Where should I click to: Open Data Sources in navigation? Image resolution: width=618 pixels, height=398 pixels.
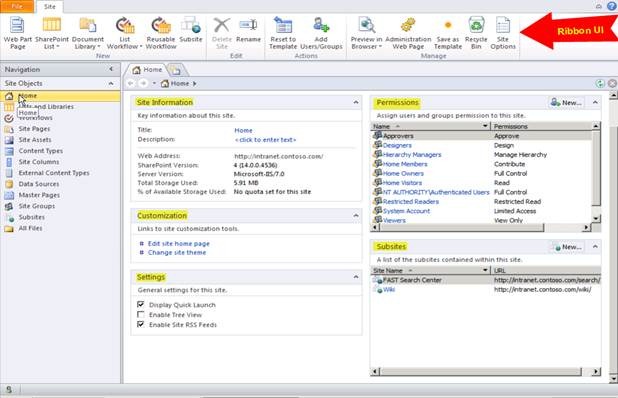coord(39,184)
